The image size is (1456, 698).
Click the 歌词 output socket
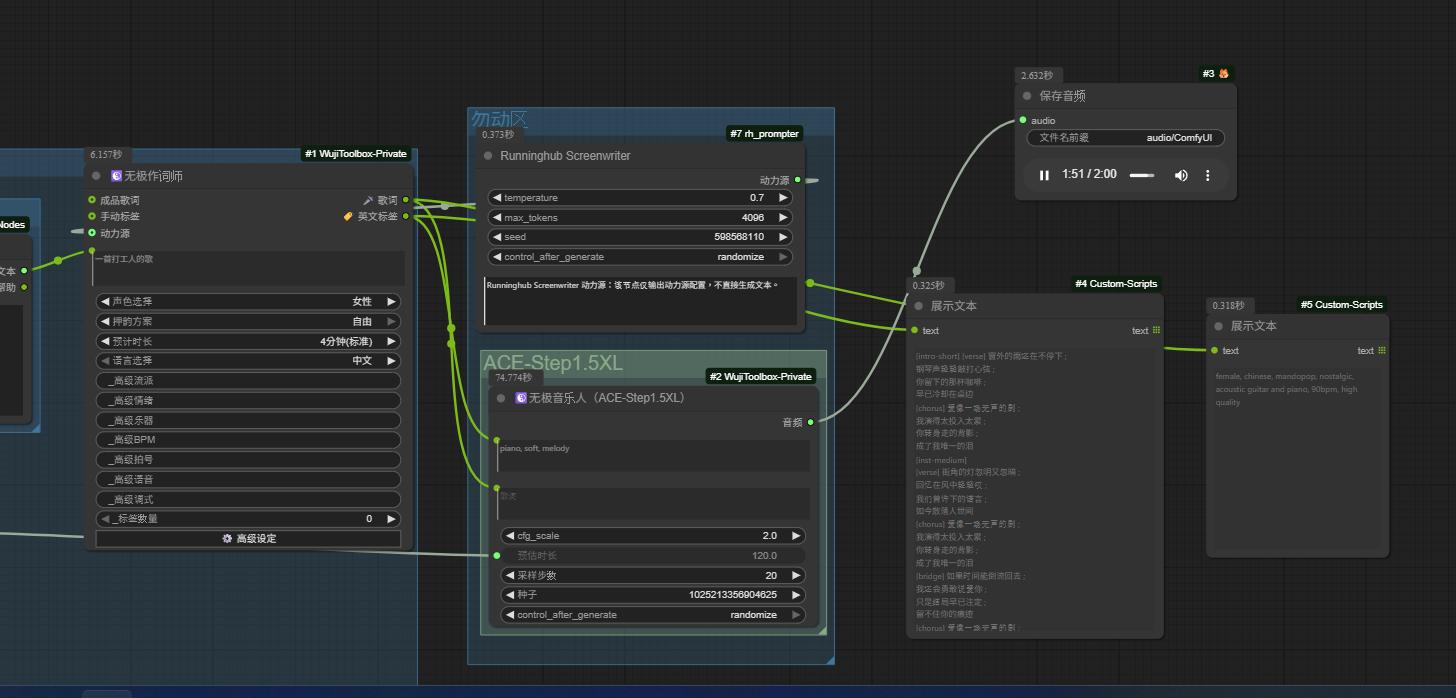pyautogui.click(x=405, y=200)
